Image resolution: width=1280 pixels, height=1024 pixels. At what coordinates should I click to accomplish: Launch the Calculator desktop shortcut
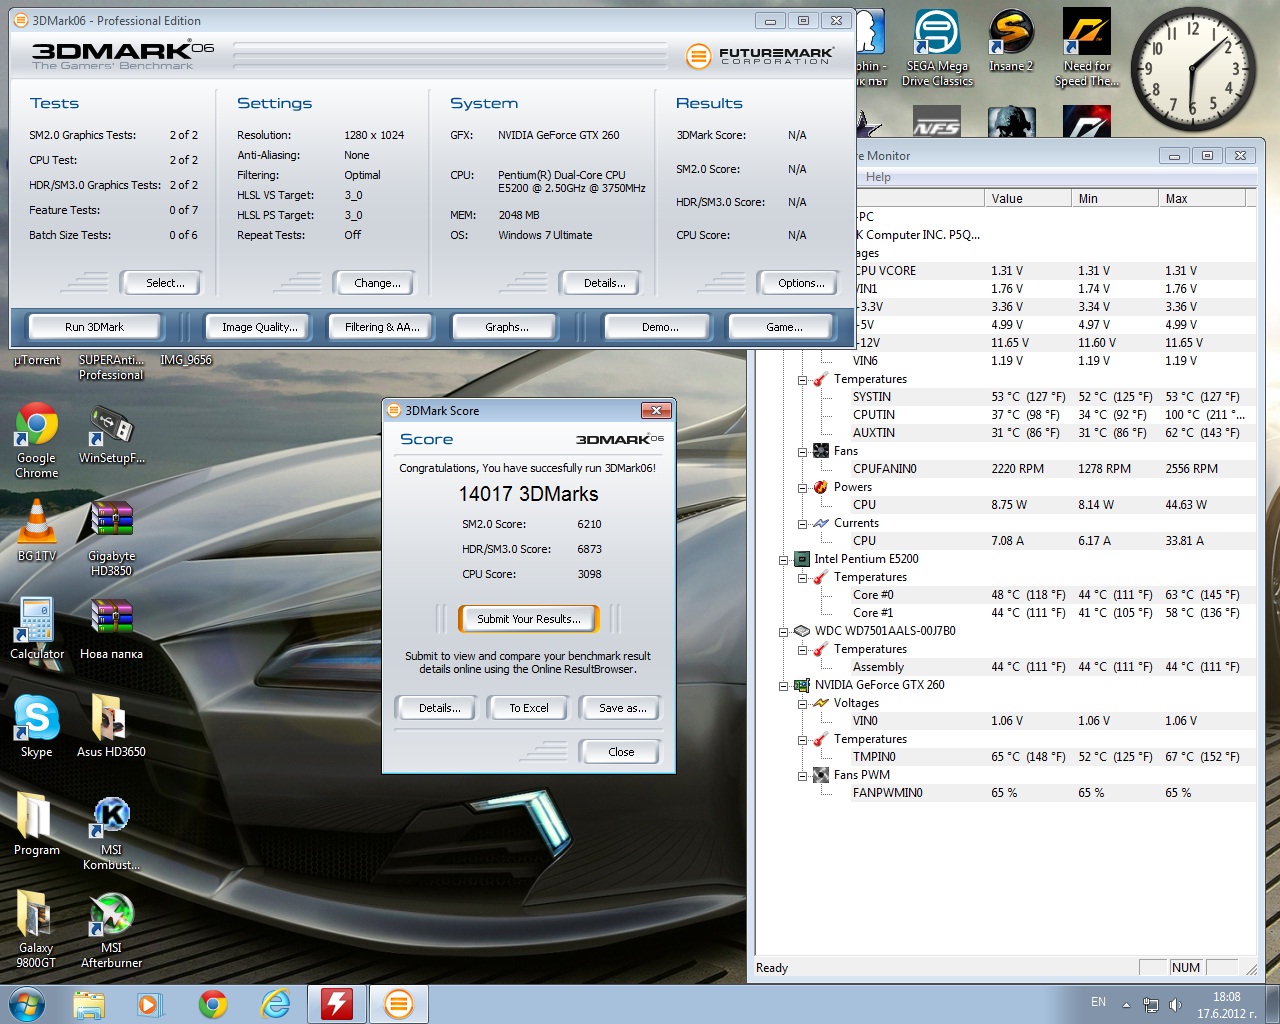37,628
